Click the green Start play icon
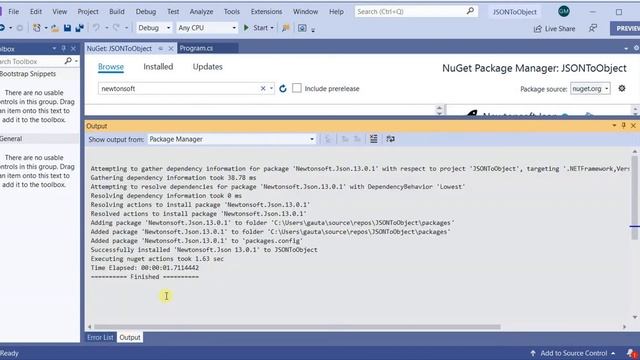The height and width of the screenshot is (360, 640). (246, 28)
